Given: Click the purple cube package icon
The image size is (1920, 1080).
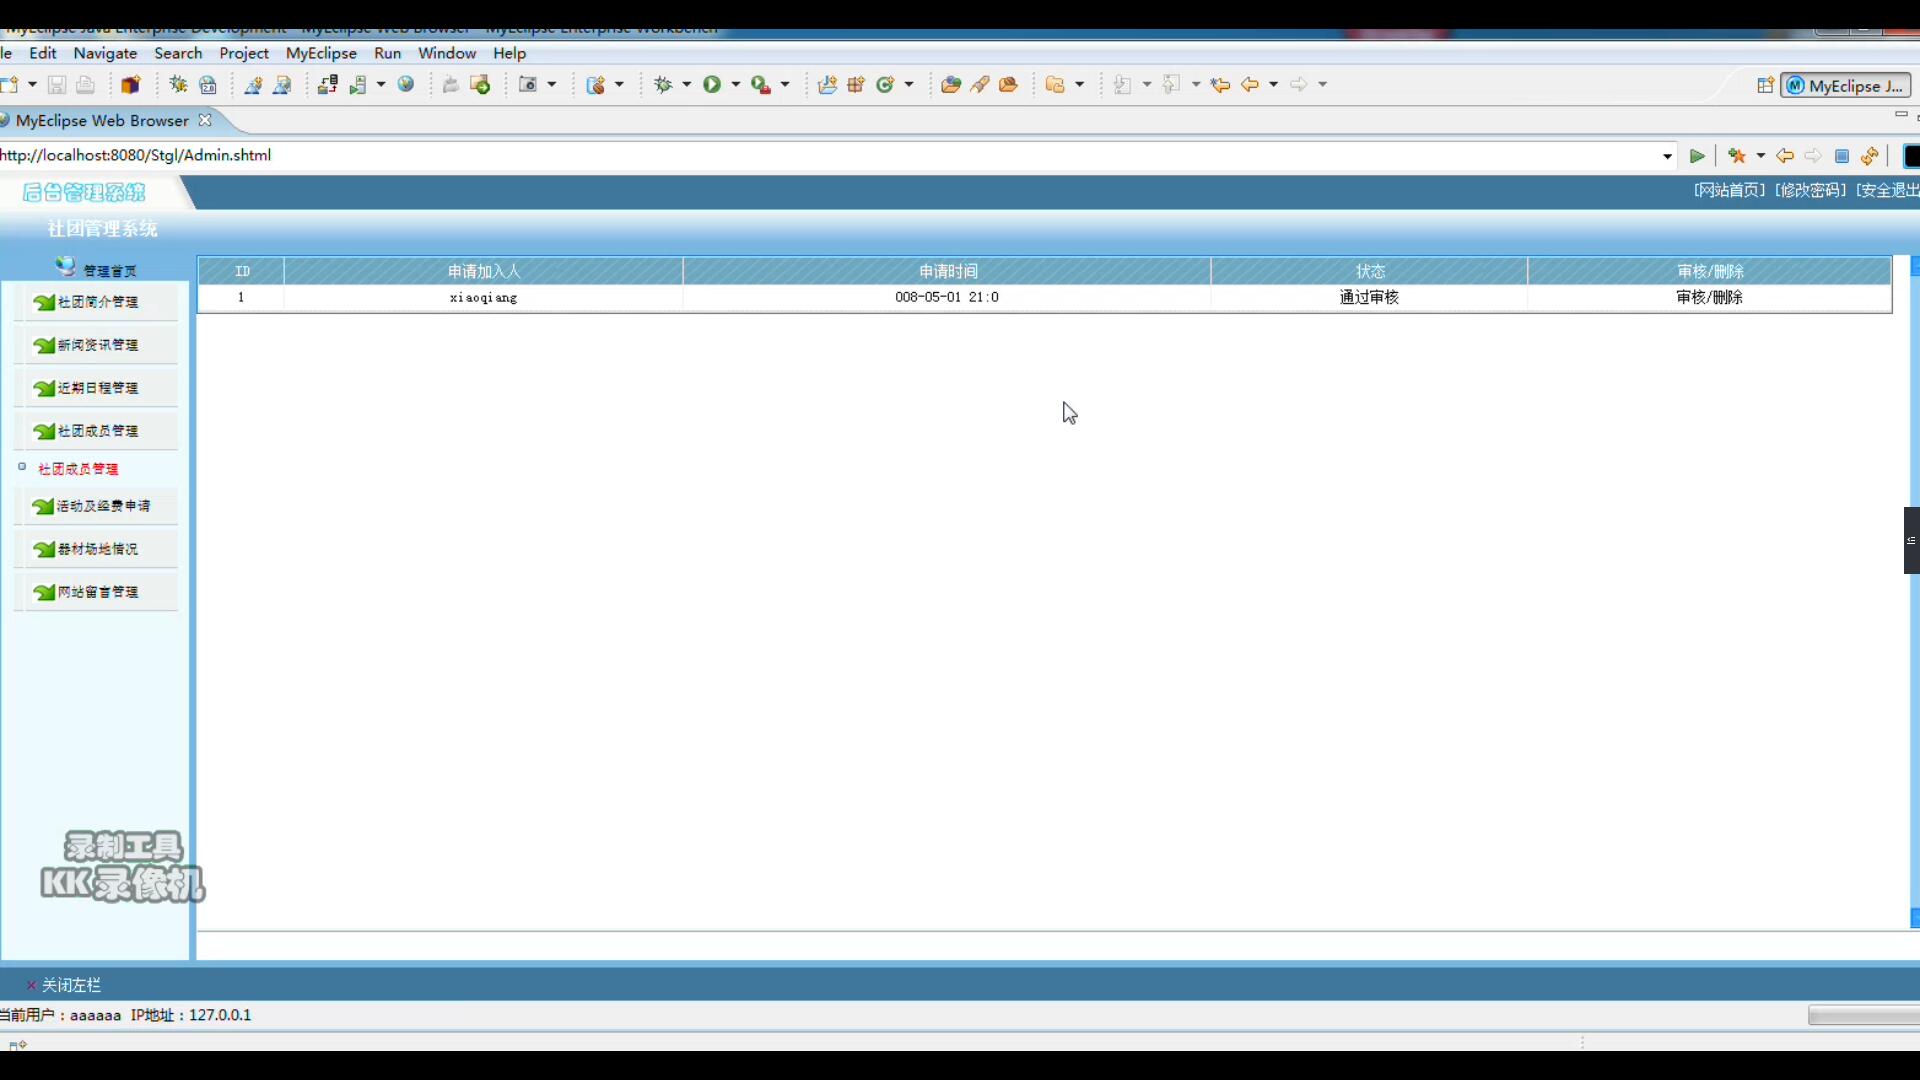Looking at the screenshot, I should pyautogui.click(x=131, y=85).
